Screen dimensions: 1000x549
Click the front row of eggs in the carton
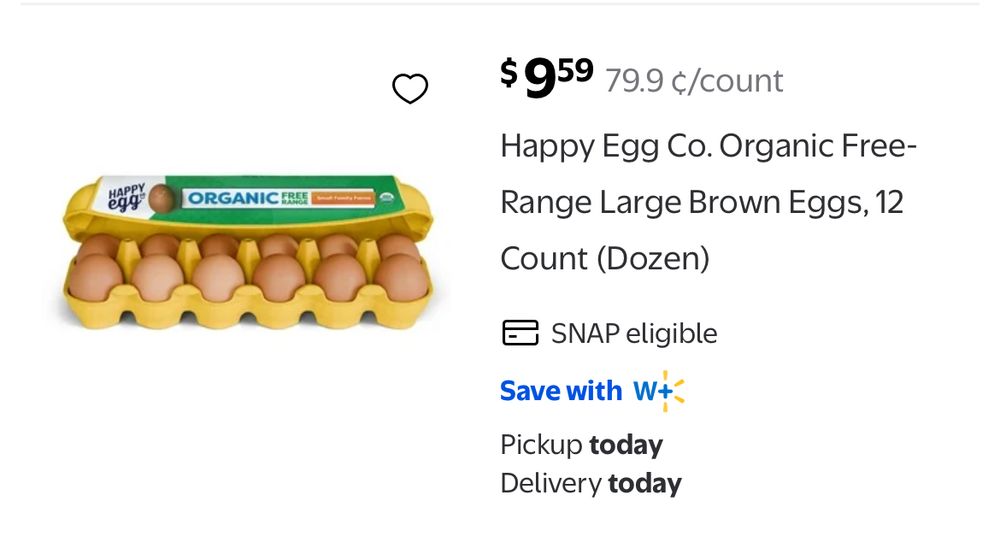tap(248, 277)
